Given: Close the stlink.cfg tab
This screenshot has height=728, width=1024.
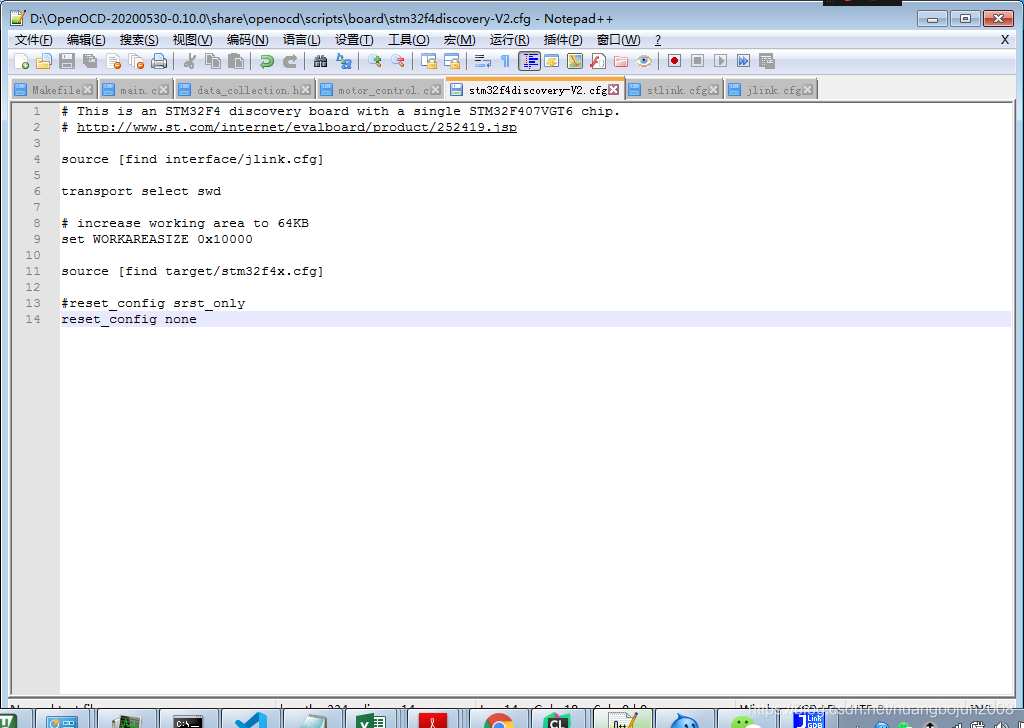Looking at the screenshot, I should coord(716,89).
